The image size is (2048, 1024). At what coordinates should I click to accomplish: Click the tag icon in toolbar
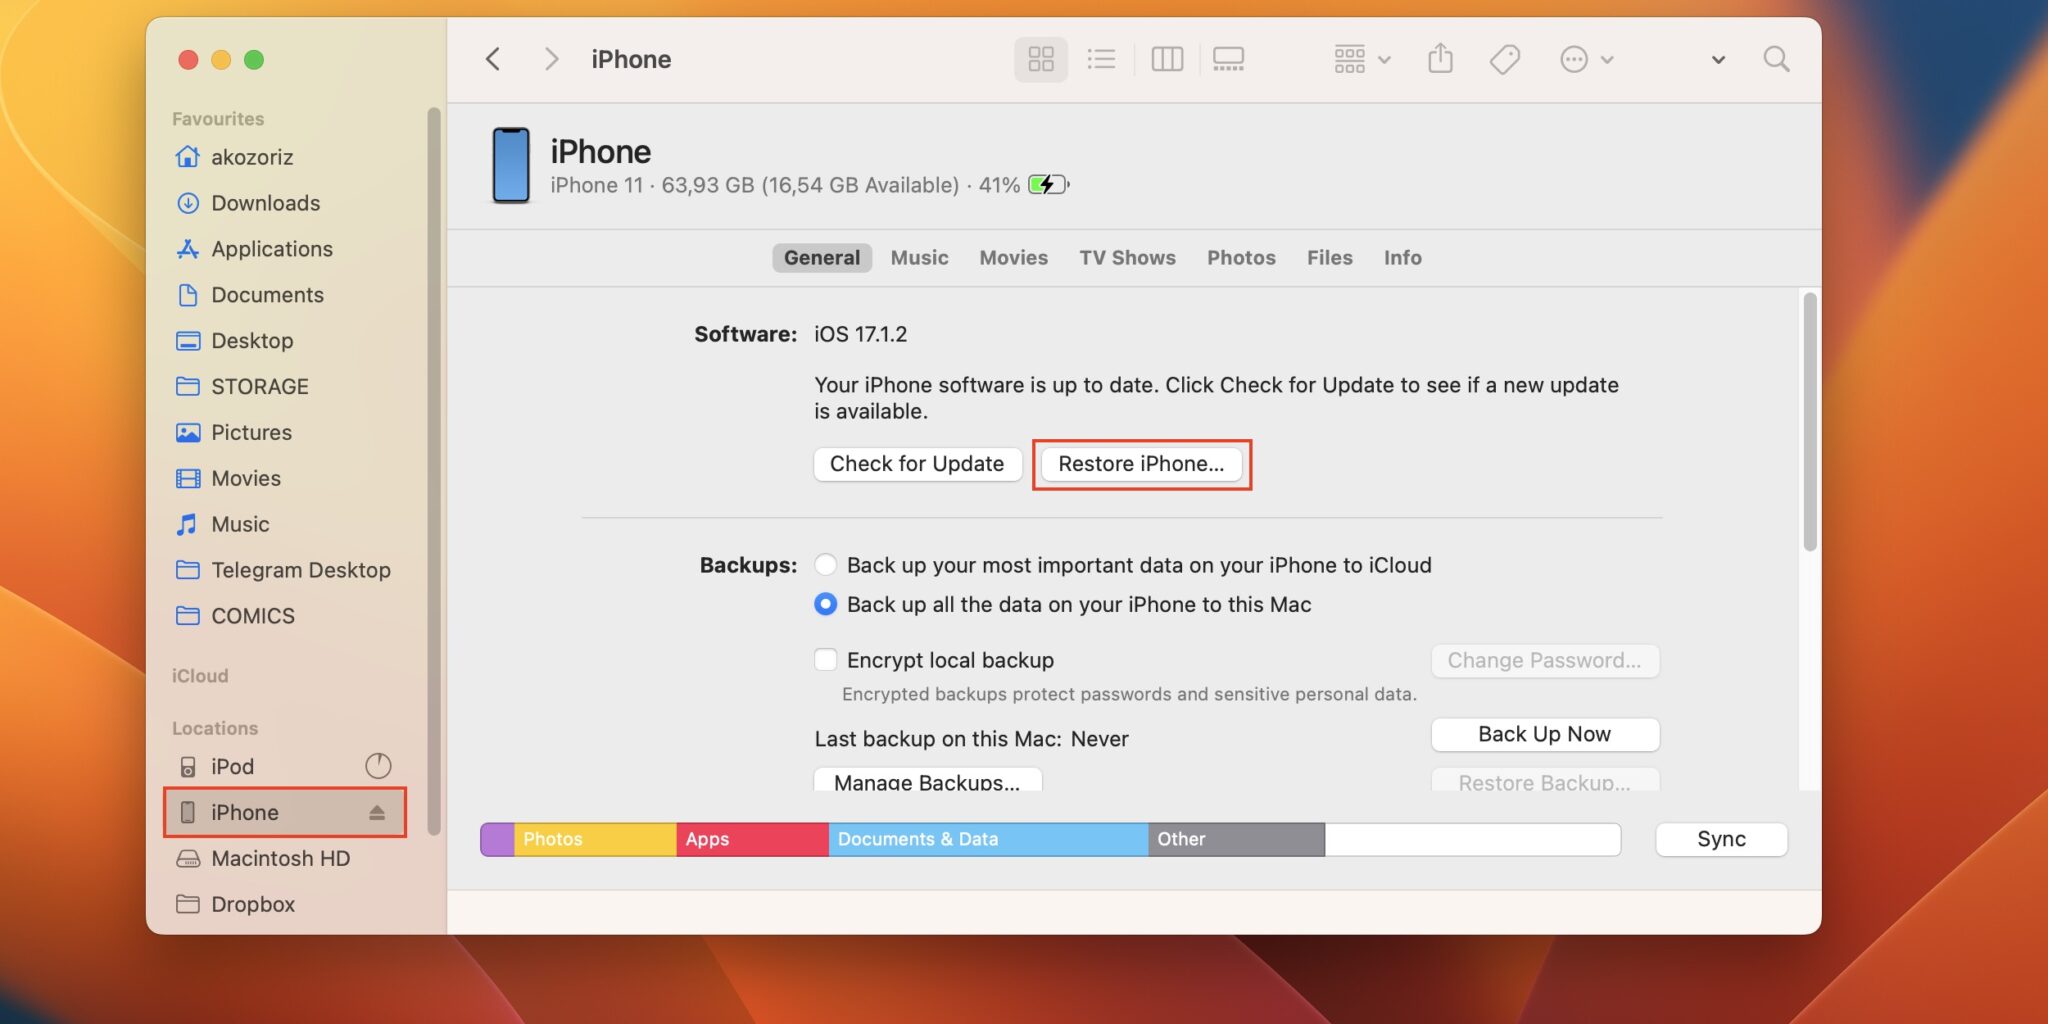1504,59
